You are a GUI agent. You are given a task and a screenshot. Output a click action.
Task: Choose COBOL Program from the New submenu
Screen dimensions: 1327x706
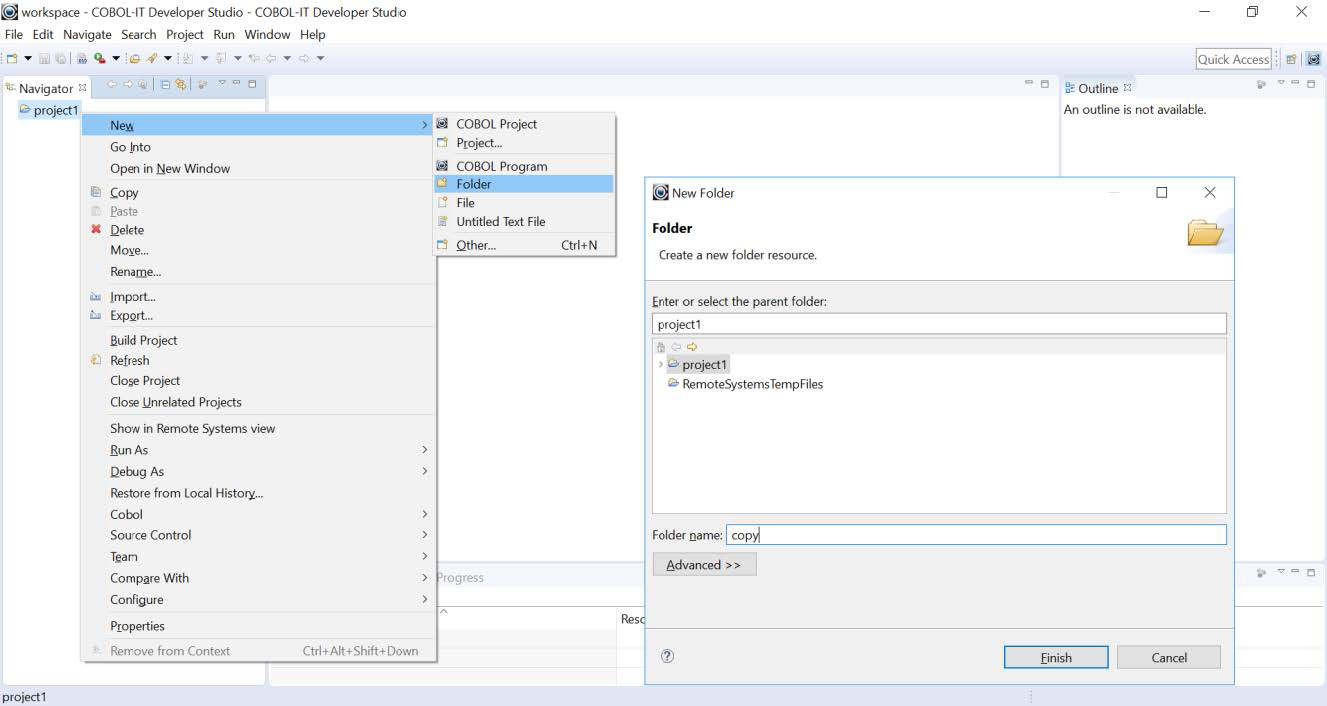[501, 166]
